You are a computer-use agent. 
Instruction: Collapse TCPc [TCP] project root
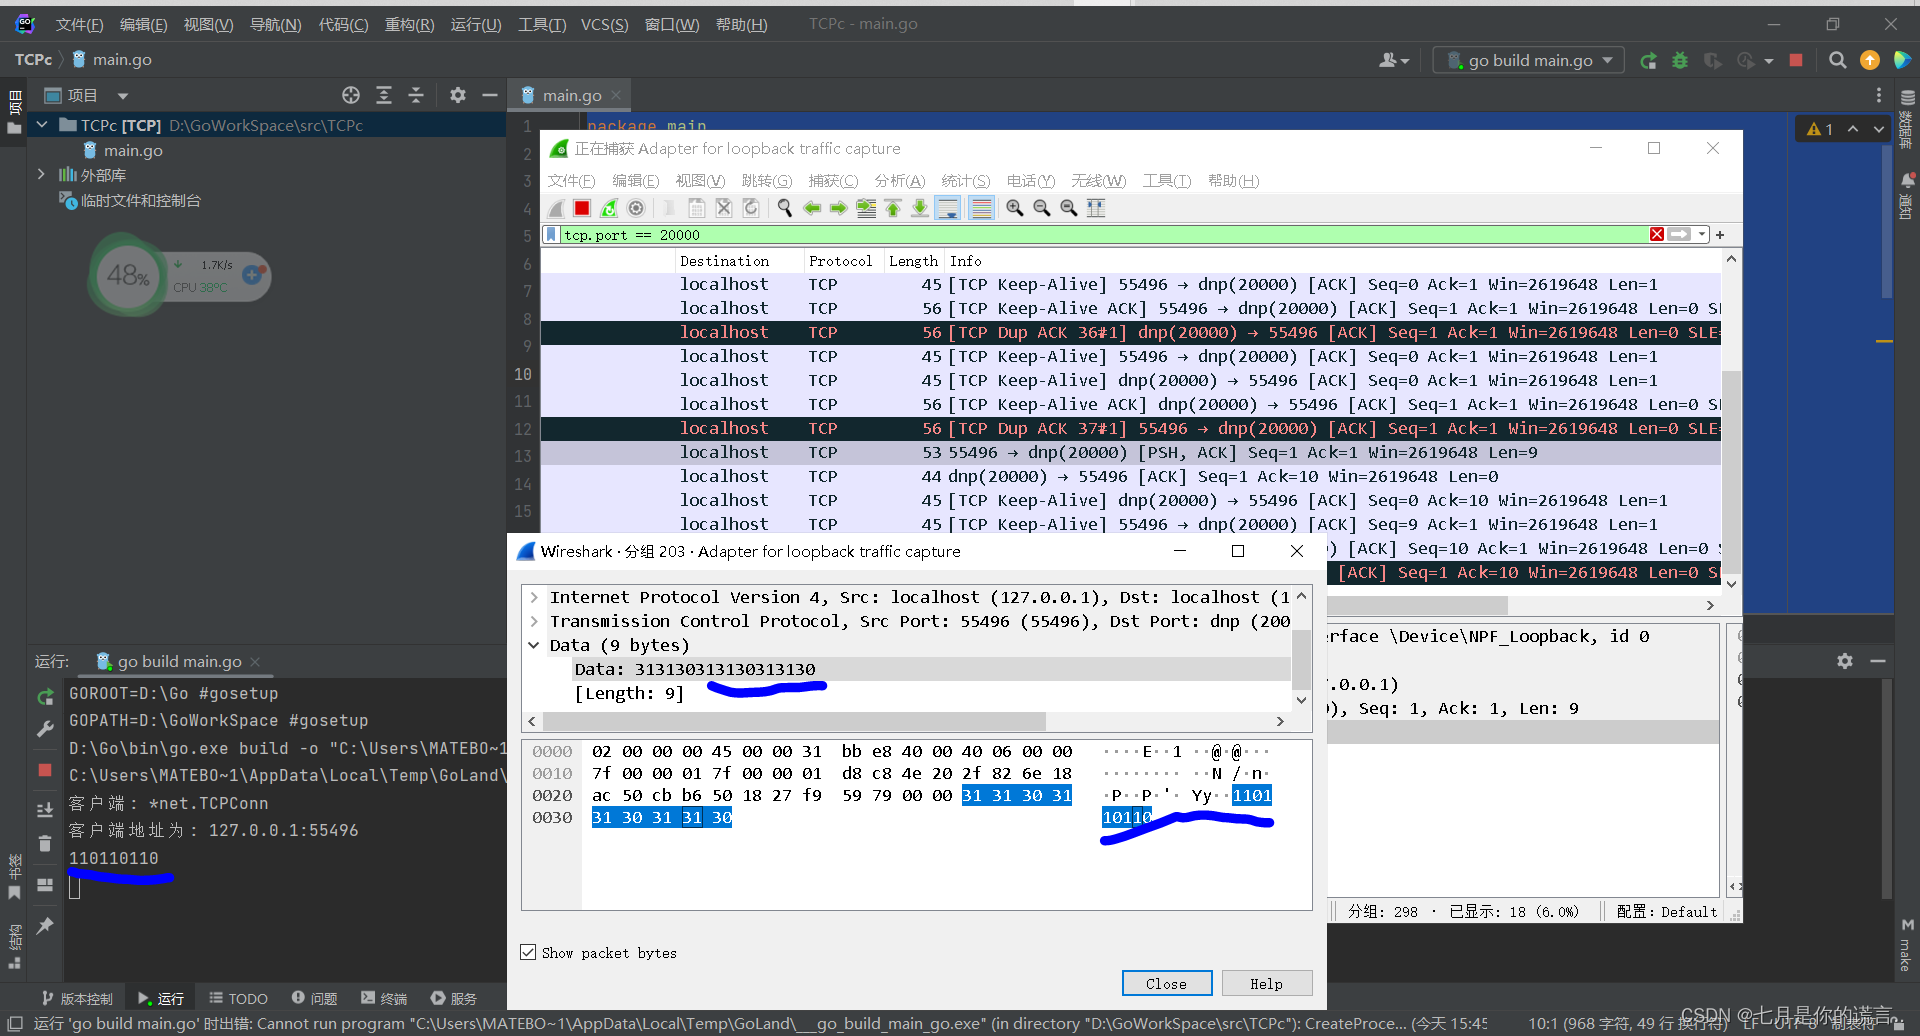pos(42,125)
